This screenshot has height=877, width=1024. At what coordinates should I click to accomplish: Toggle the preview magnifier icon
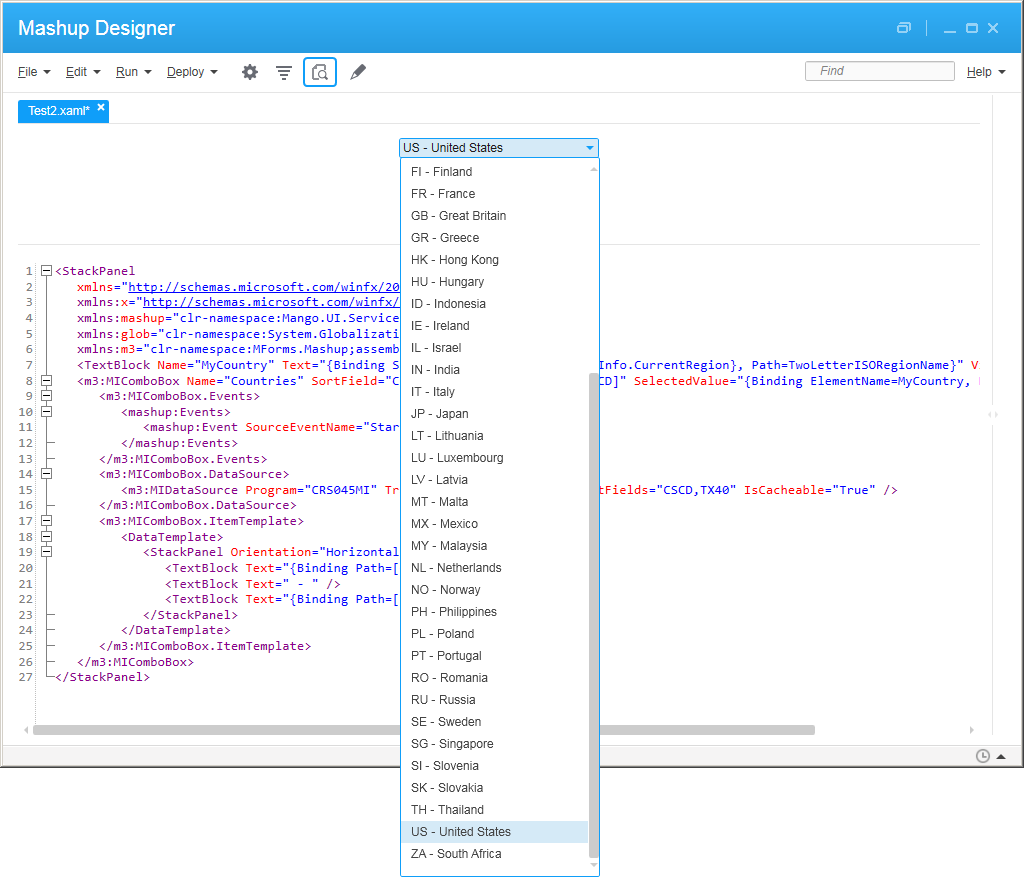320,72
